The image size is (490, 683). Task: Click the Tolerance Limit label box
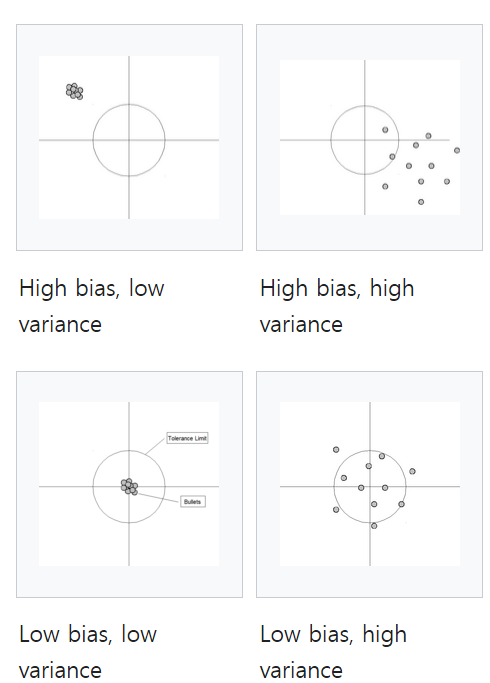pos(187,438)
